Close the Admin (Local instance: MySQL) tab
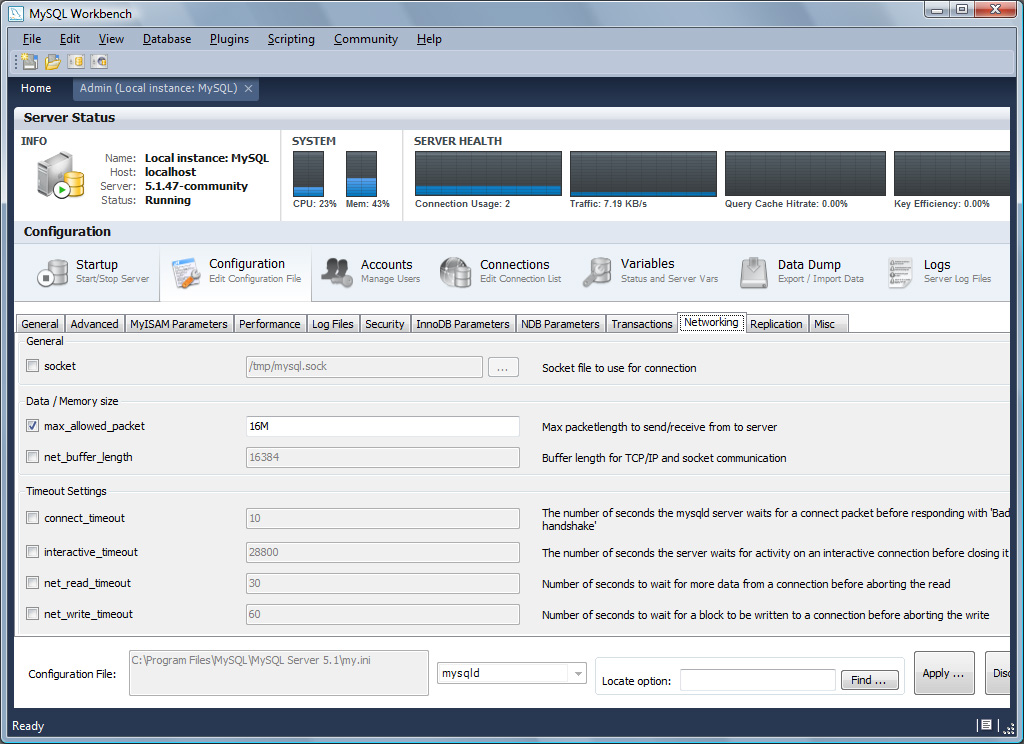 [248, 88]
